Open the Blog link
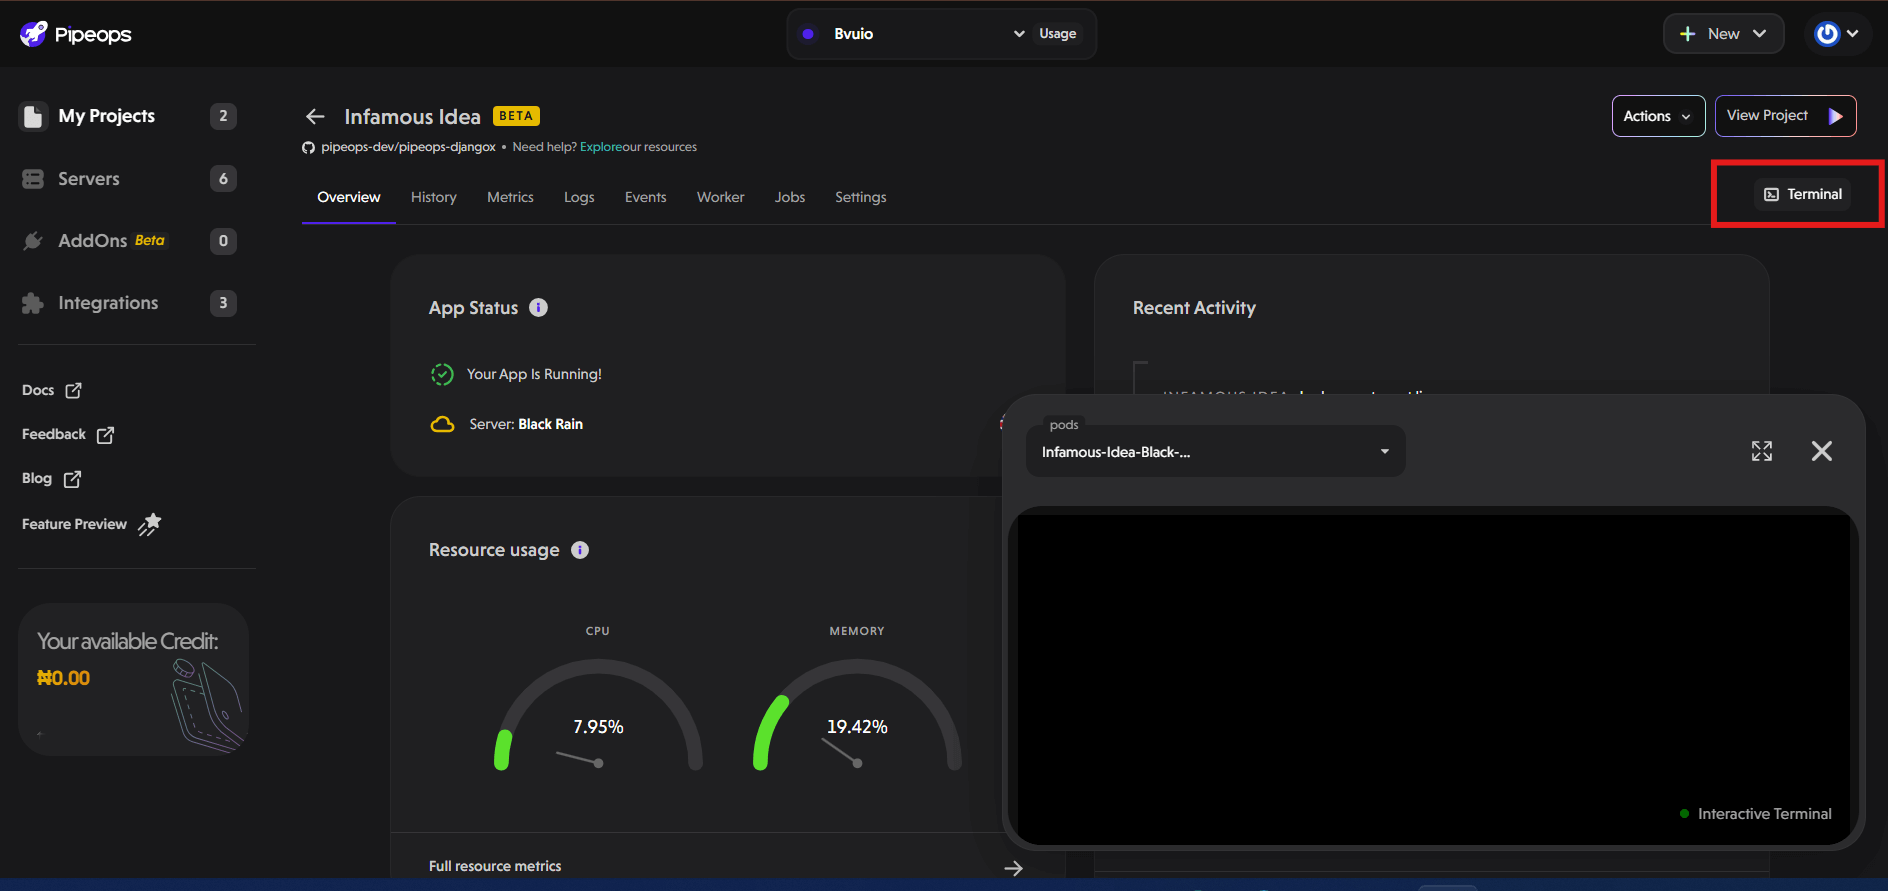This screenshot has height=891, width=1888. point(51,479)
